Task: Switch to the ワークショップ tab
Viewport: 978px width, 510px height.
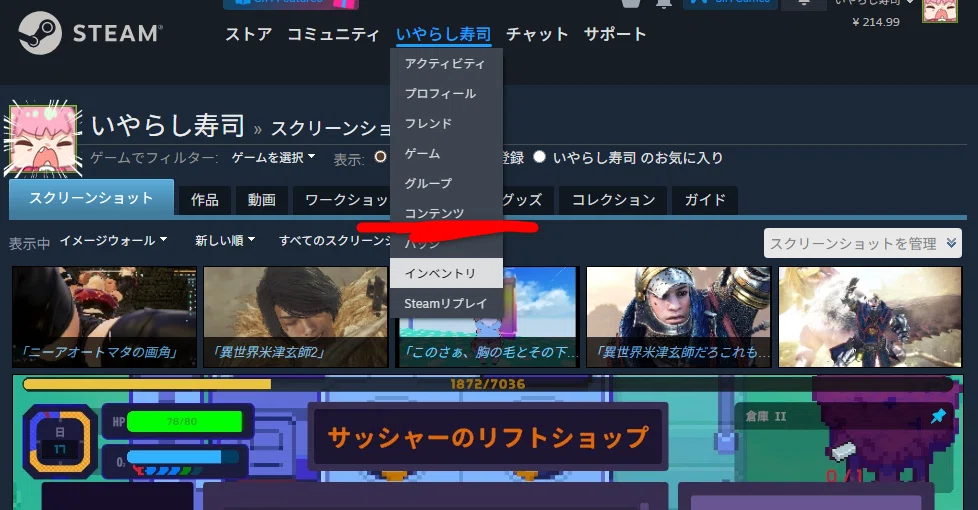Action: (x=342, y=200)
